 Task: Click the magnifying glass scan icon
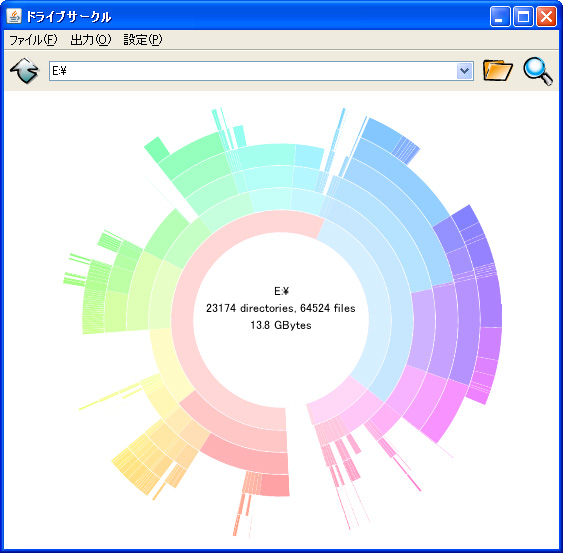[538, 71]
